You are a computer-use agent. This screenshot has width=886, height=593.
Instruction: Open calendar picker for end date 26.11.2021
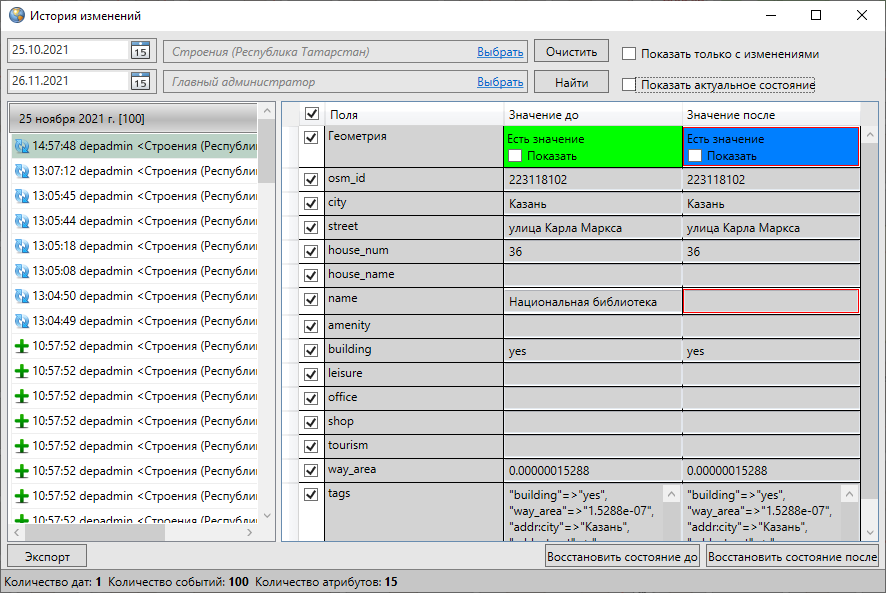pos(139,82)
